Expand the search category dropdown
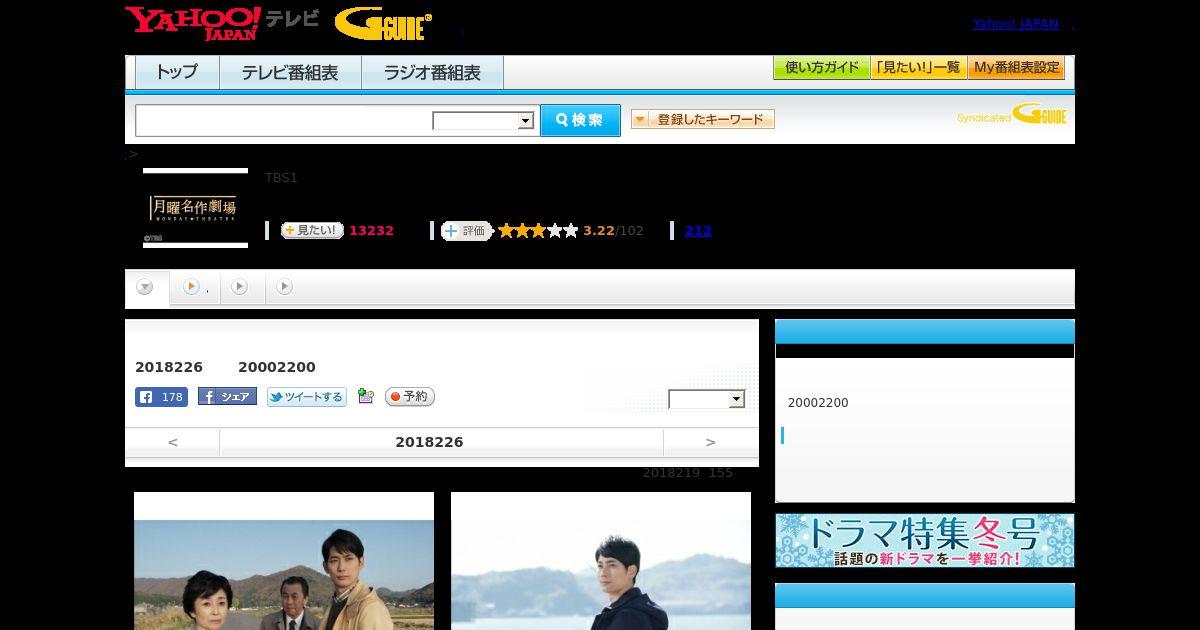 click(x=483, y=121)
